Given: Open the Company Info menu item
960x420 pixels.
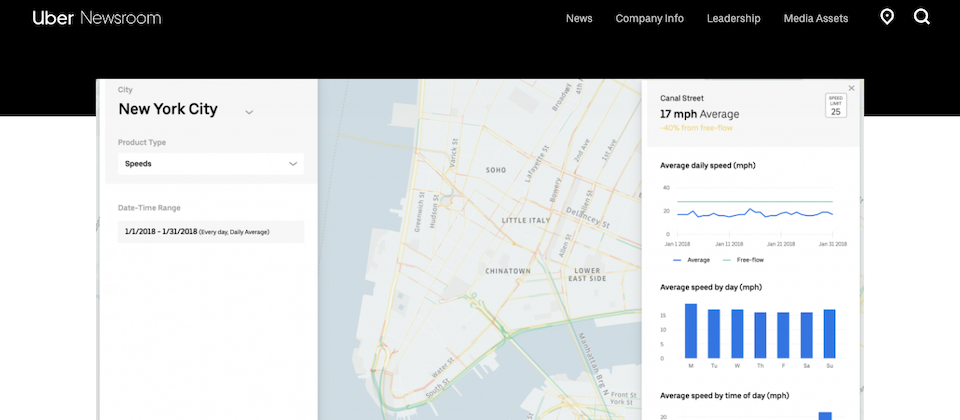Looking at the screenshot, I should (x=650, y=18).
